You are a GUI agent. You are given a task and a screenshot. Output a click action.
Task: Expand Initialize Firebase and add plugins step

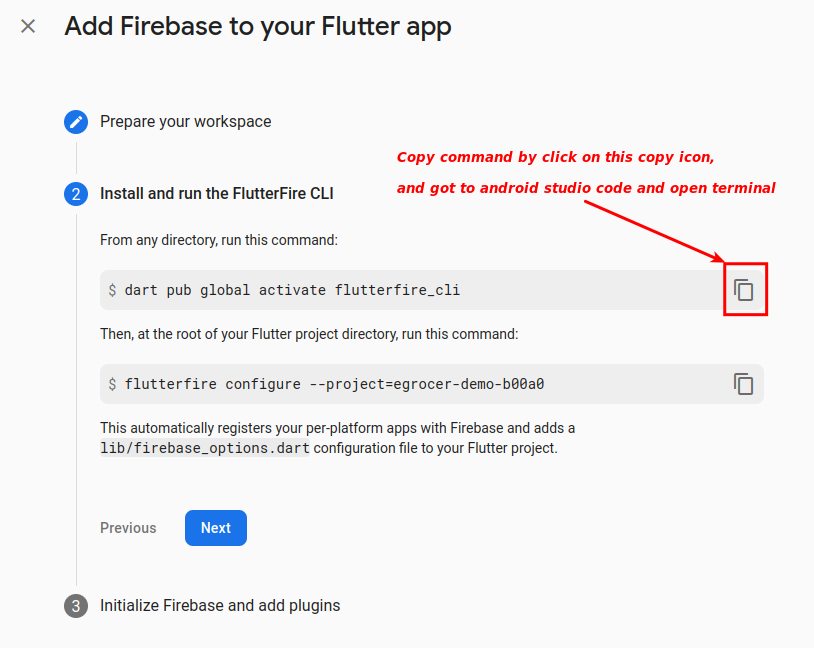tap(220, 605)
